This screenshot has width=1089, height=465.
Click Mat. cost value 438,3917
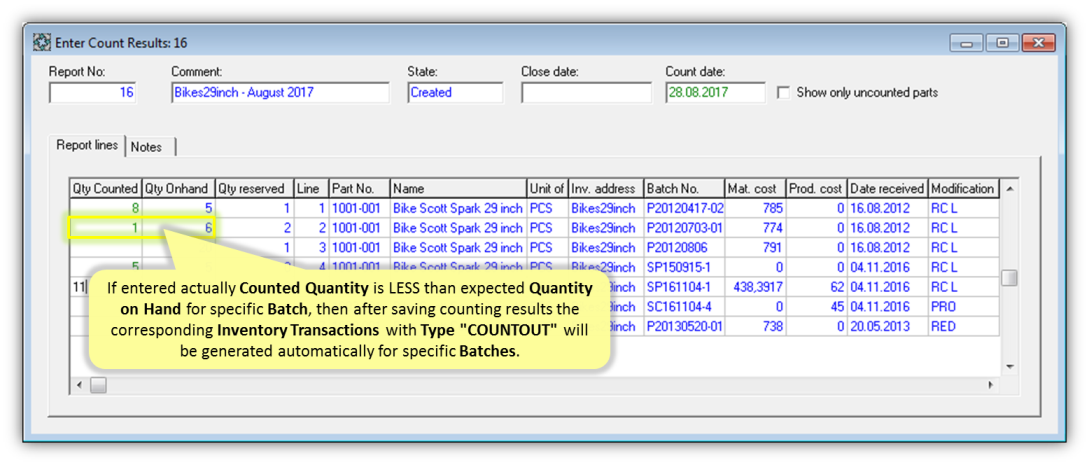tap(755, 286)
